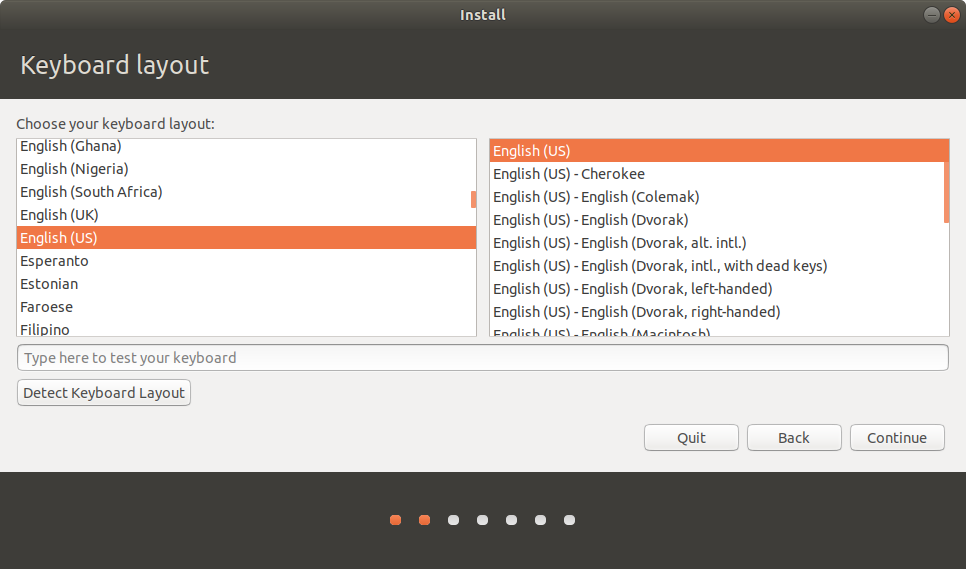966x569 pixels.
Task: Select English (Nigeria) layout
Action: [x=246, y=169]
